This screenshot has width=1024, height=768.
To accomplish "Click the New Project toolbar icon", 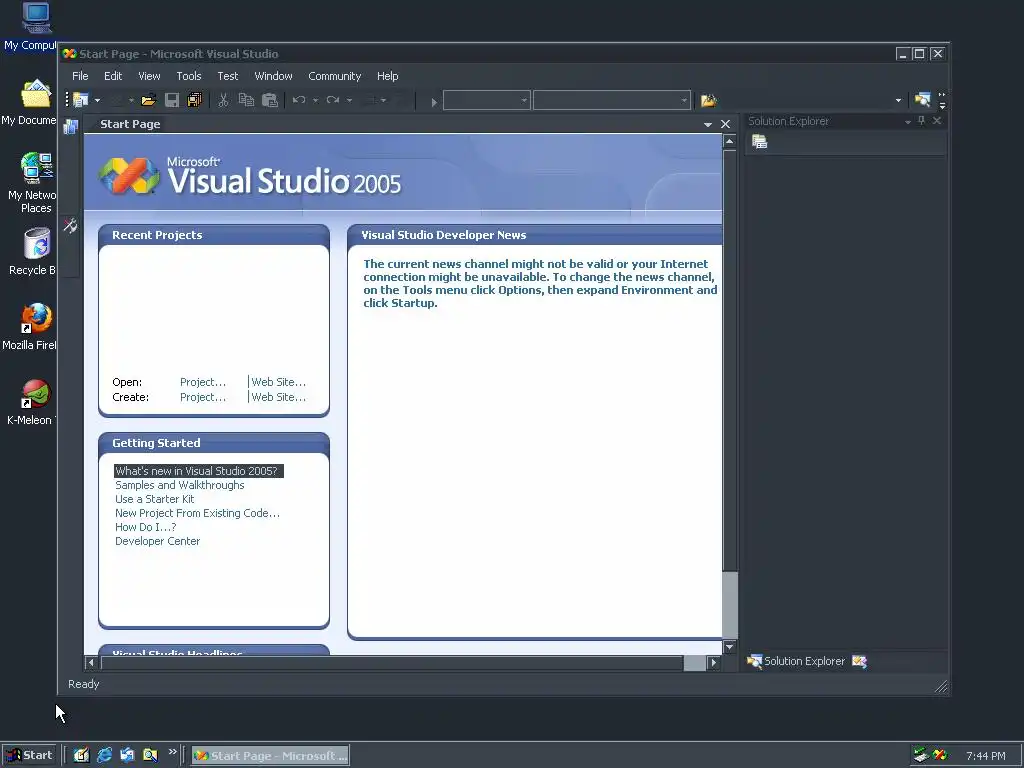I will pos(81,100).
